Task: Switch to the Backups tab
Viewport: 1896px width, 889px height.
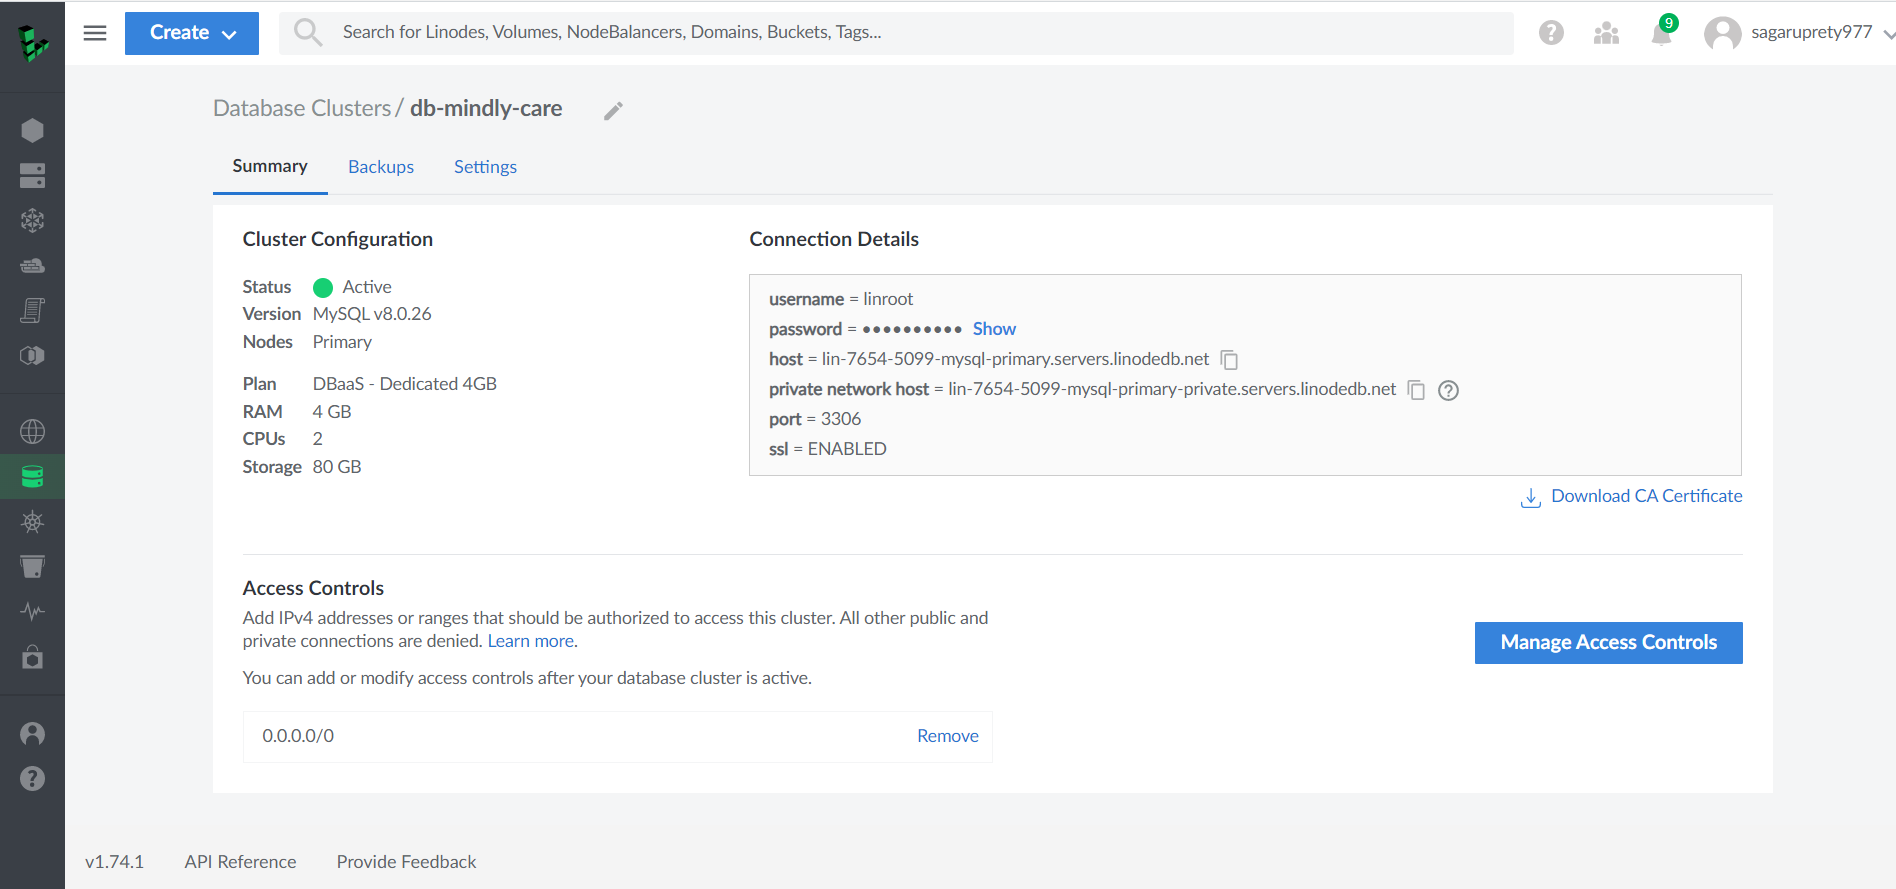Action: pyautogui.click(x=381, y=167)
